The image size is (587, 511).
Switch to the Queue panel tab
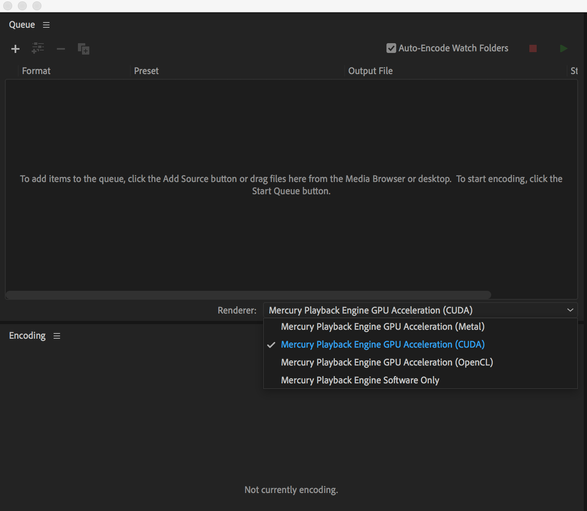click(x=22, y=25)
